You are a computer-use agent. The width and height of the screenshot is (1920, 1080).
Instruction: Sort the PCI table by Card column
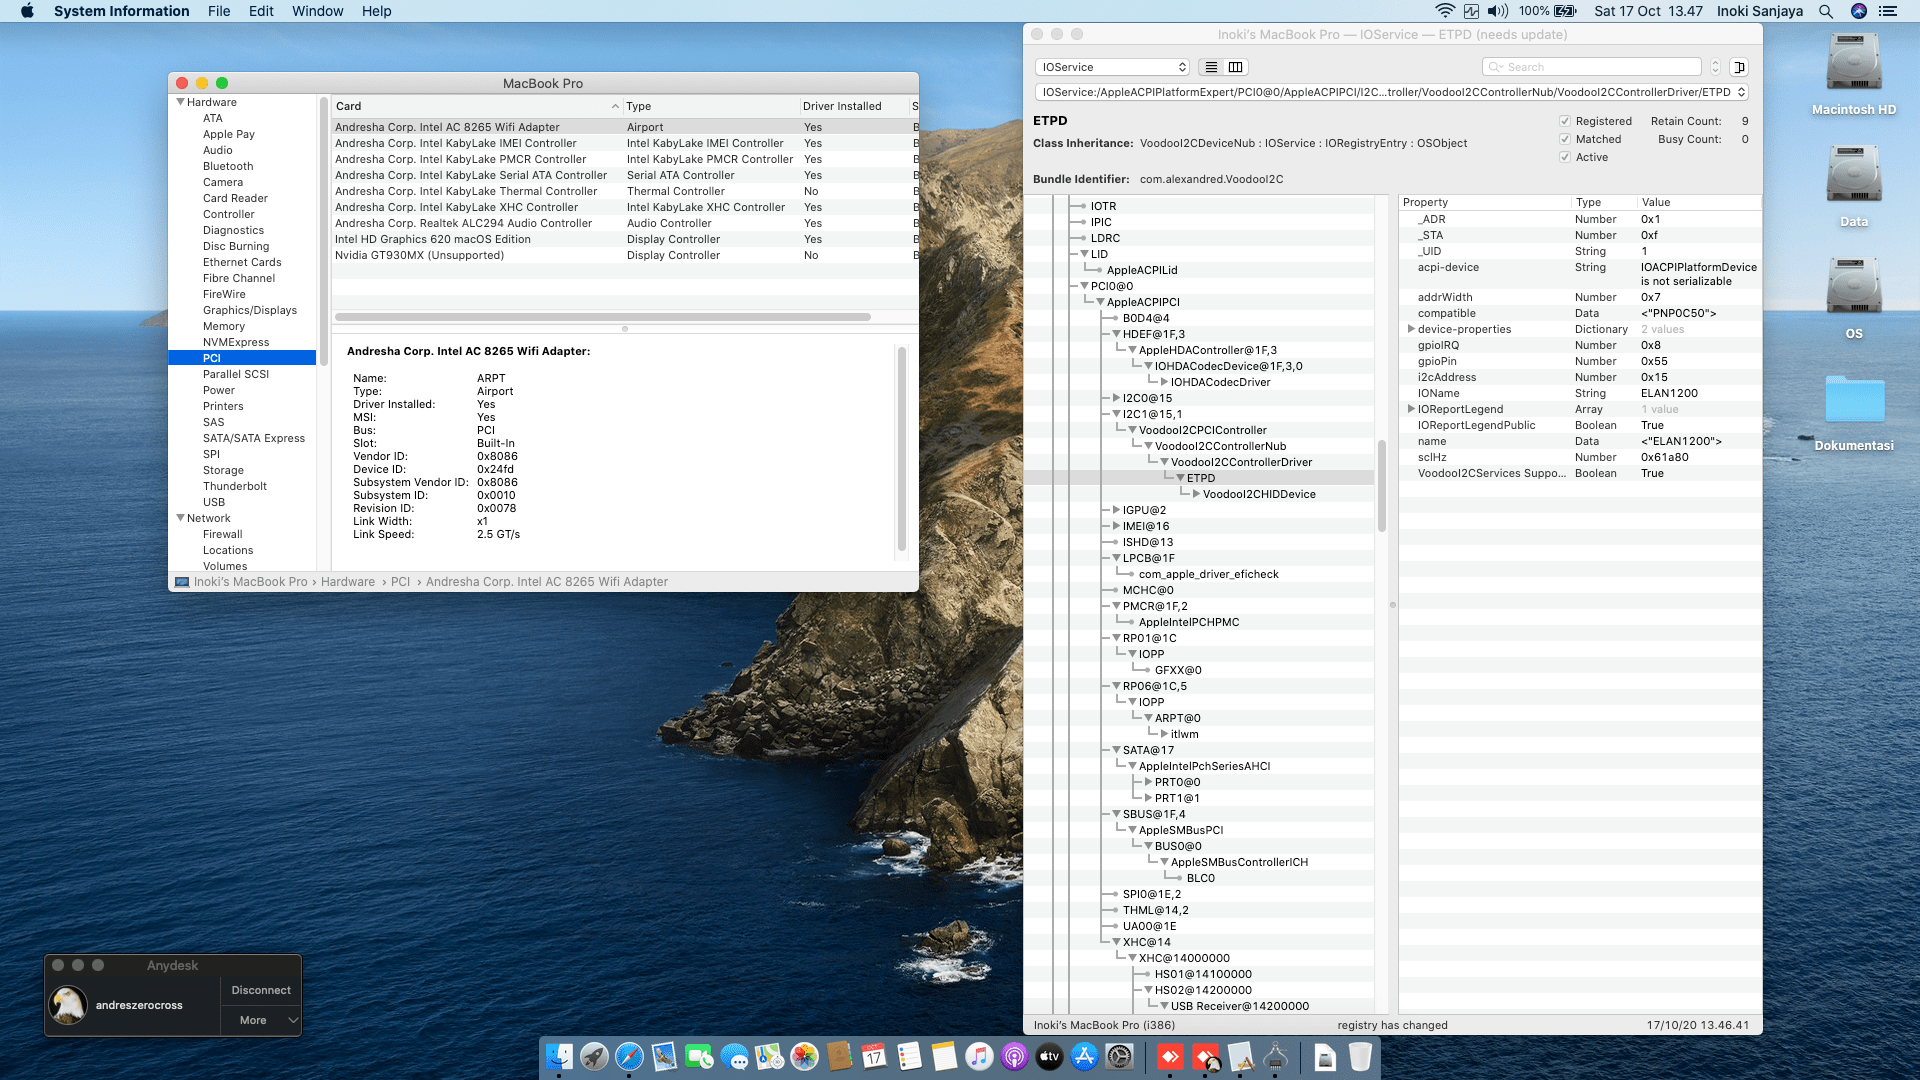(x=477, y=106)
